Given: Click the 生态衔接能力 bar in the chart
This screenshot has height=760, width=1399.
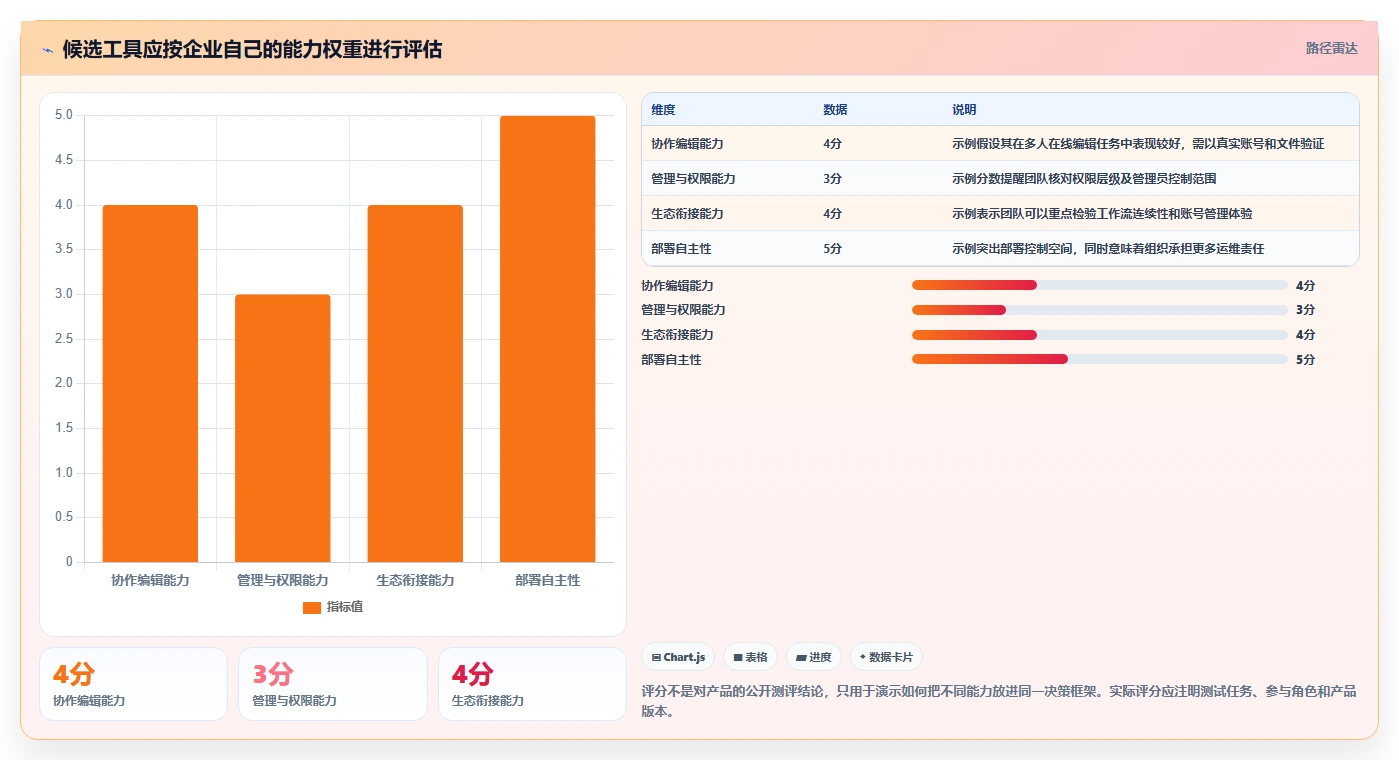Looking at the screenshot, I should (x=415, y=383).
